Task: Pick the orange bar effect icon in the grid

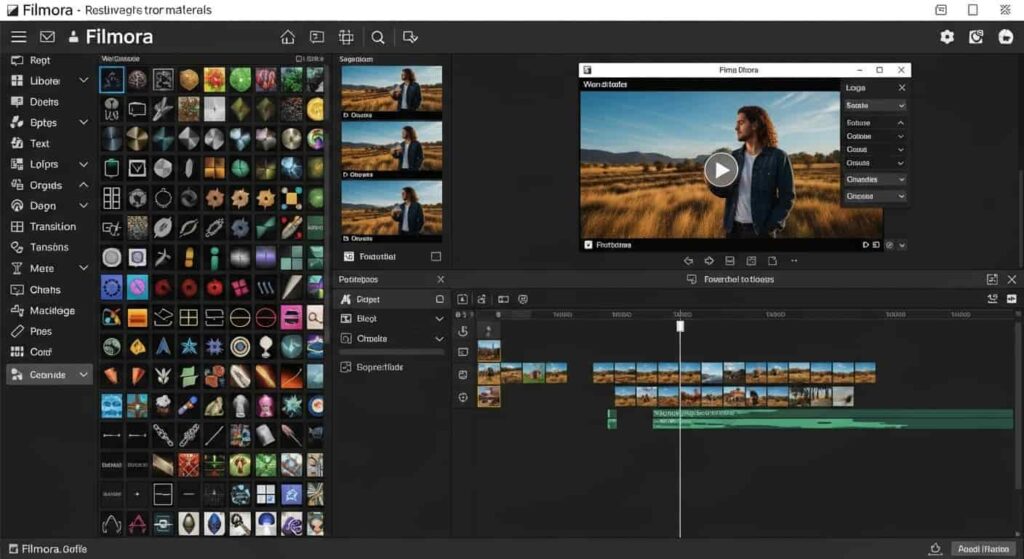Action: pos(137,317)
